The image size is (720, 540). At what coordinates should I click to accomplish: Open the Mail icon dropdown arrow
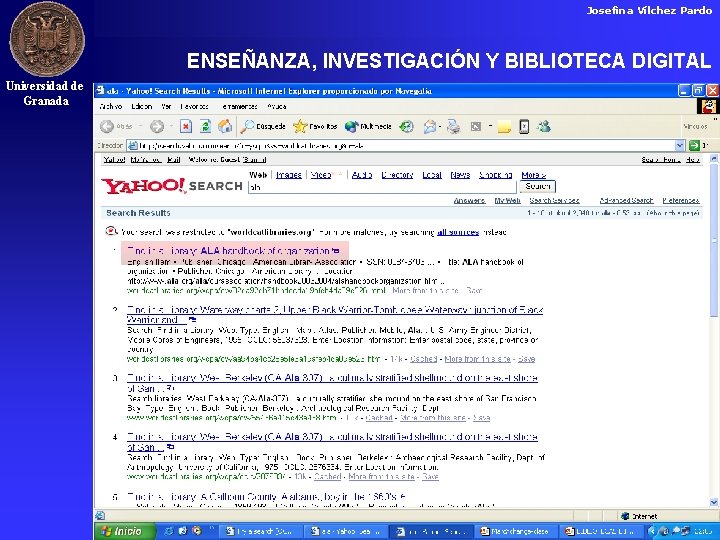(x=440, y=126)
